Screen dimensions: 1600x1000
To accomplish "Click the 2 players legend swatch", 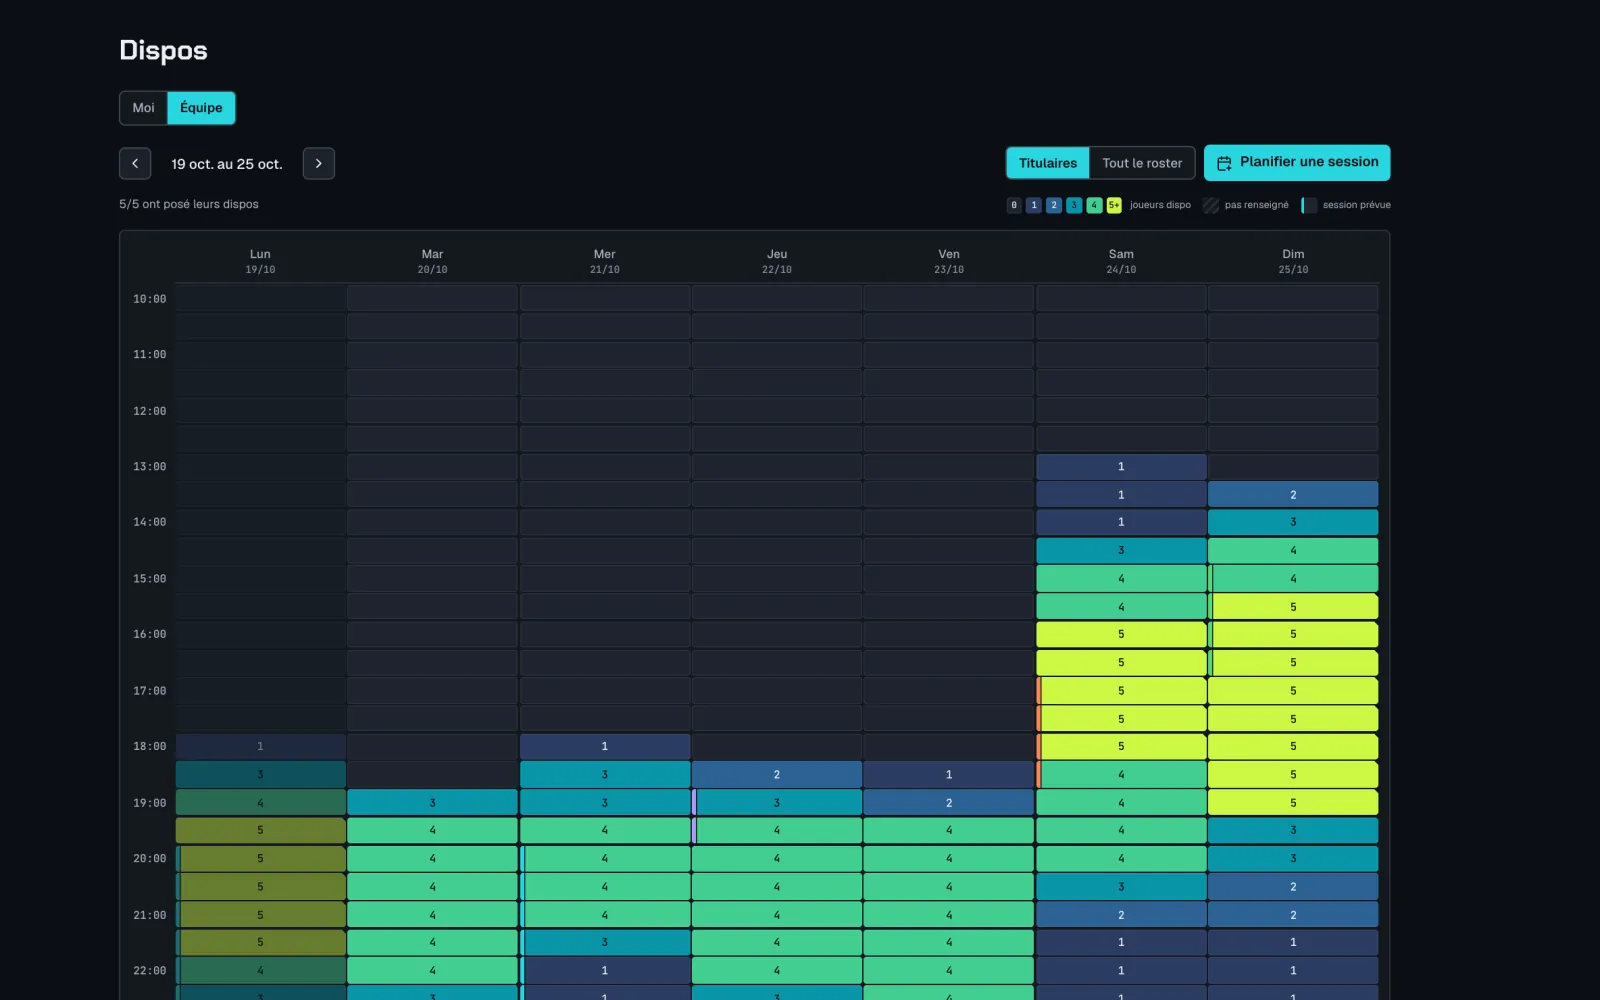I will (x=1054, y=205).
